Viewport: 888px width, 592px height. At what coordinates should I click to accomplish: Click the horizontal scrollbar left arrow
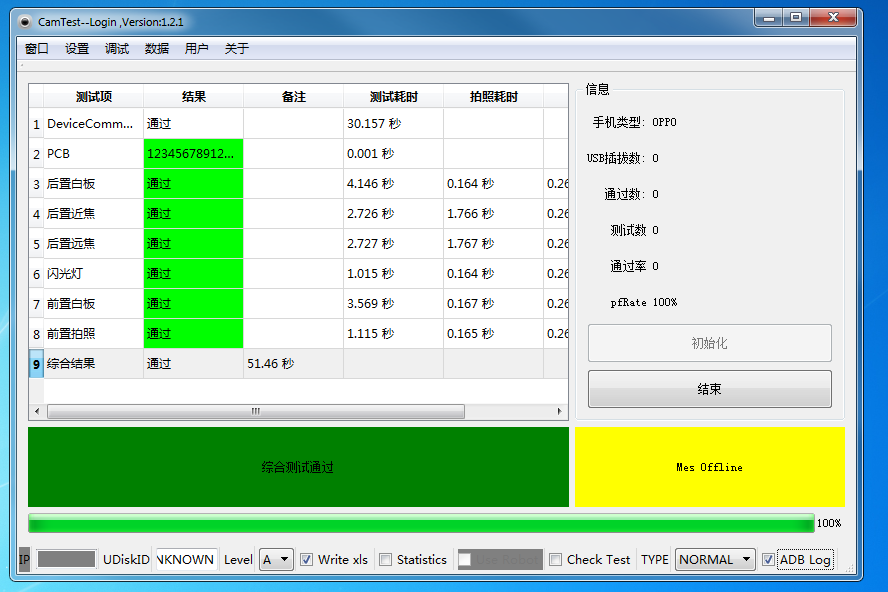pyautogui.click(x=37, y=411)
